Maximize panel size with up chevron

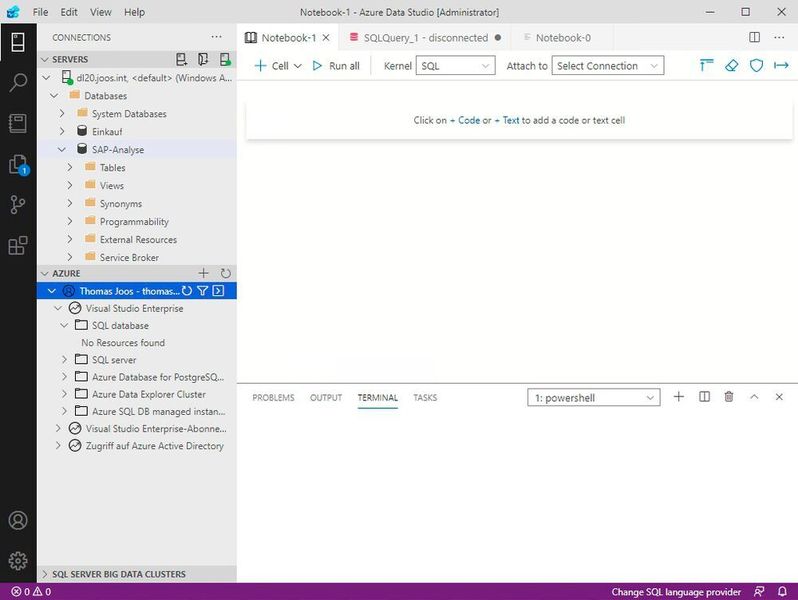[x=754, y=396]
